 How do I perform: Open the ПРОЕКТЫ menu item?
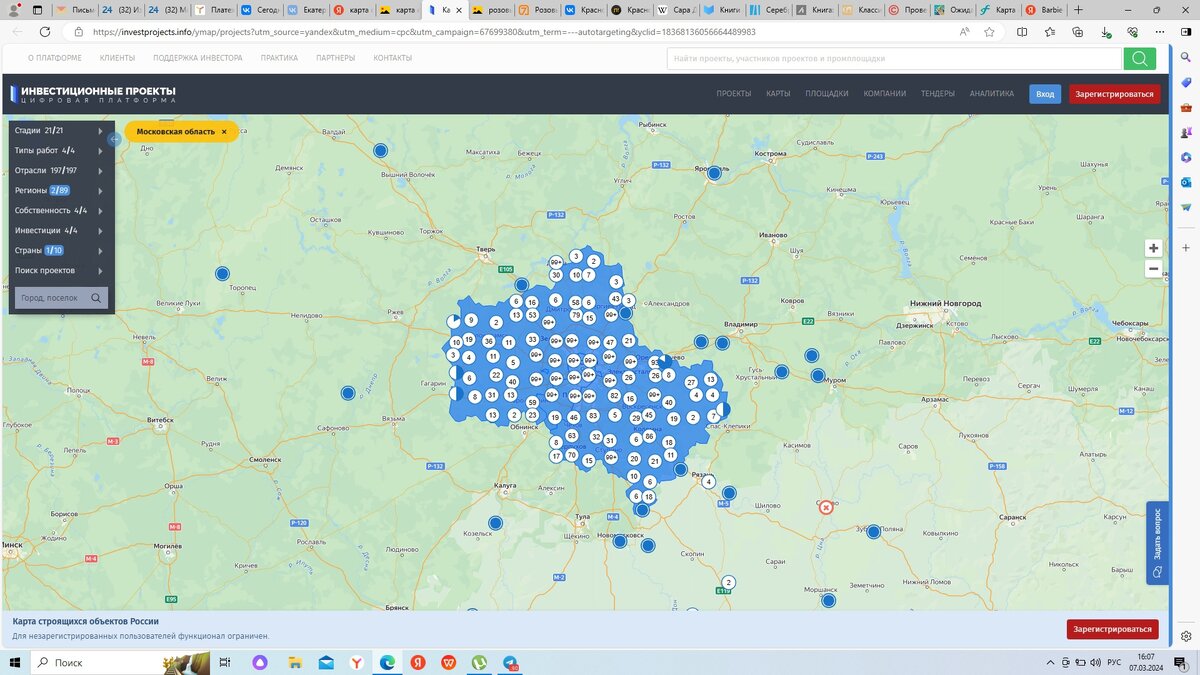(x=734, y=94)
